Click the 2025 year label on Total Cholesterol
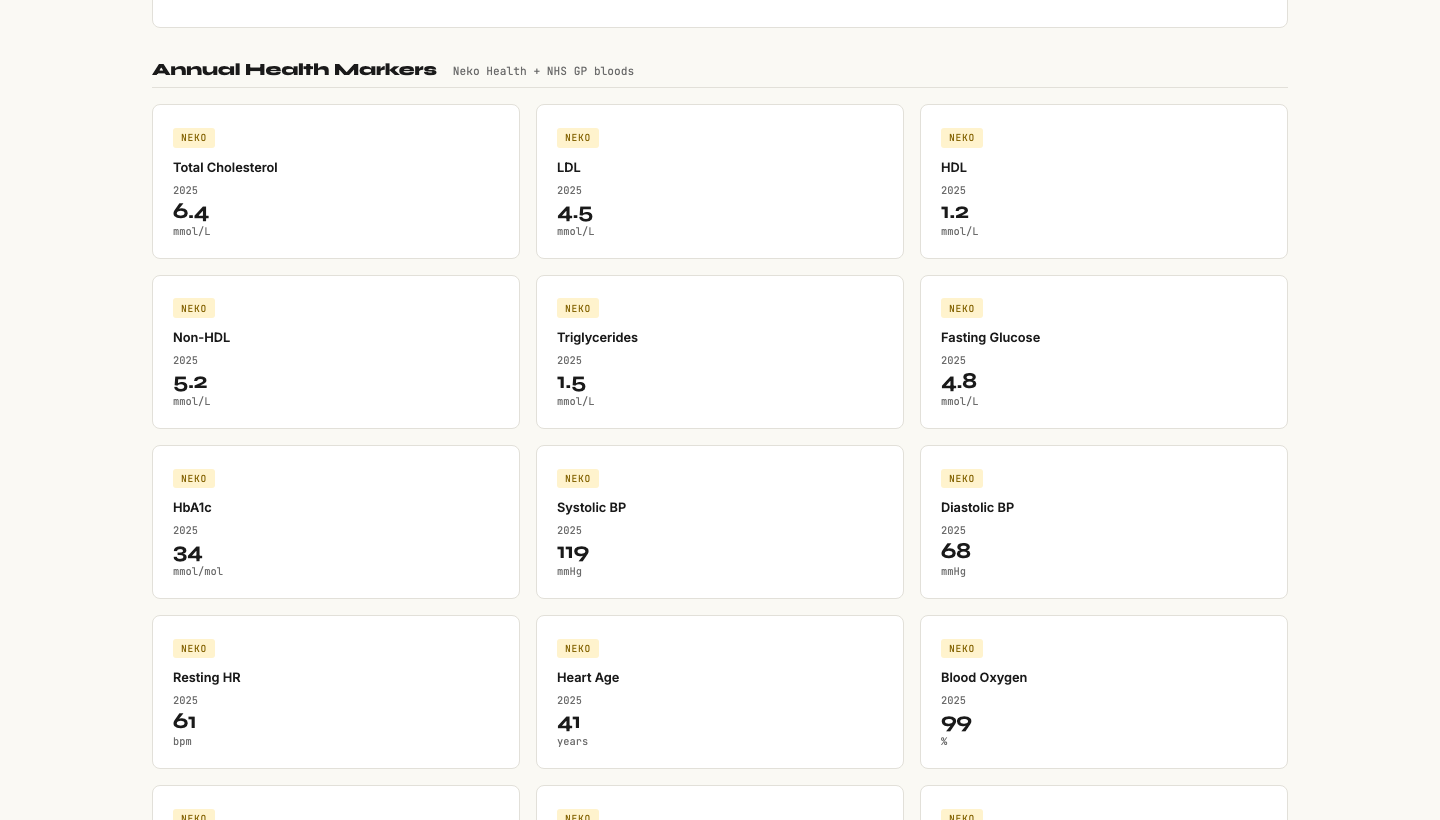 185,191
